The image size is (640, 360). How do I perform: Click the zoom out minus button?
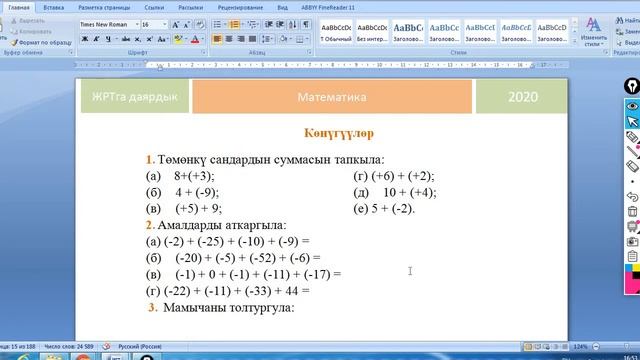point(596,347)
